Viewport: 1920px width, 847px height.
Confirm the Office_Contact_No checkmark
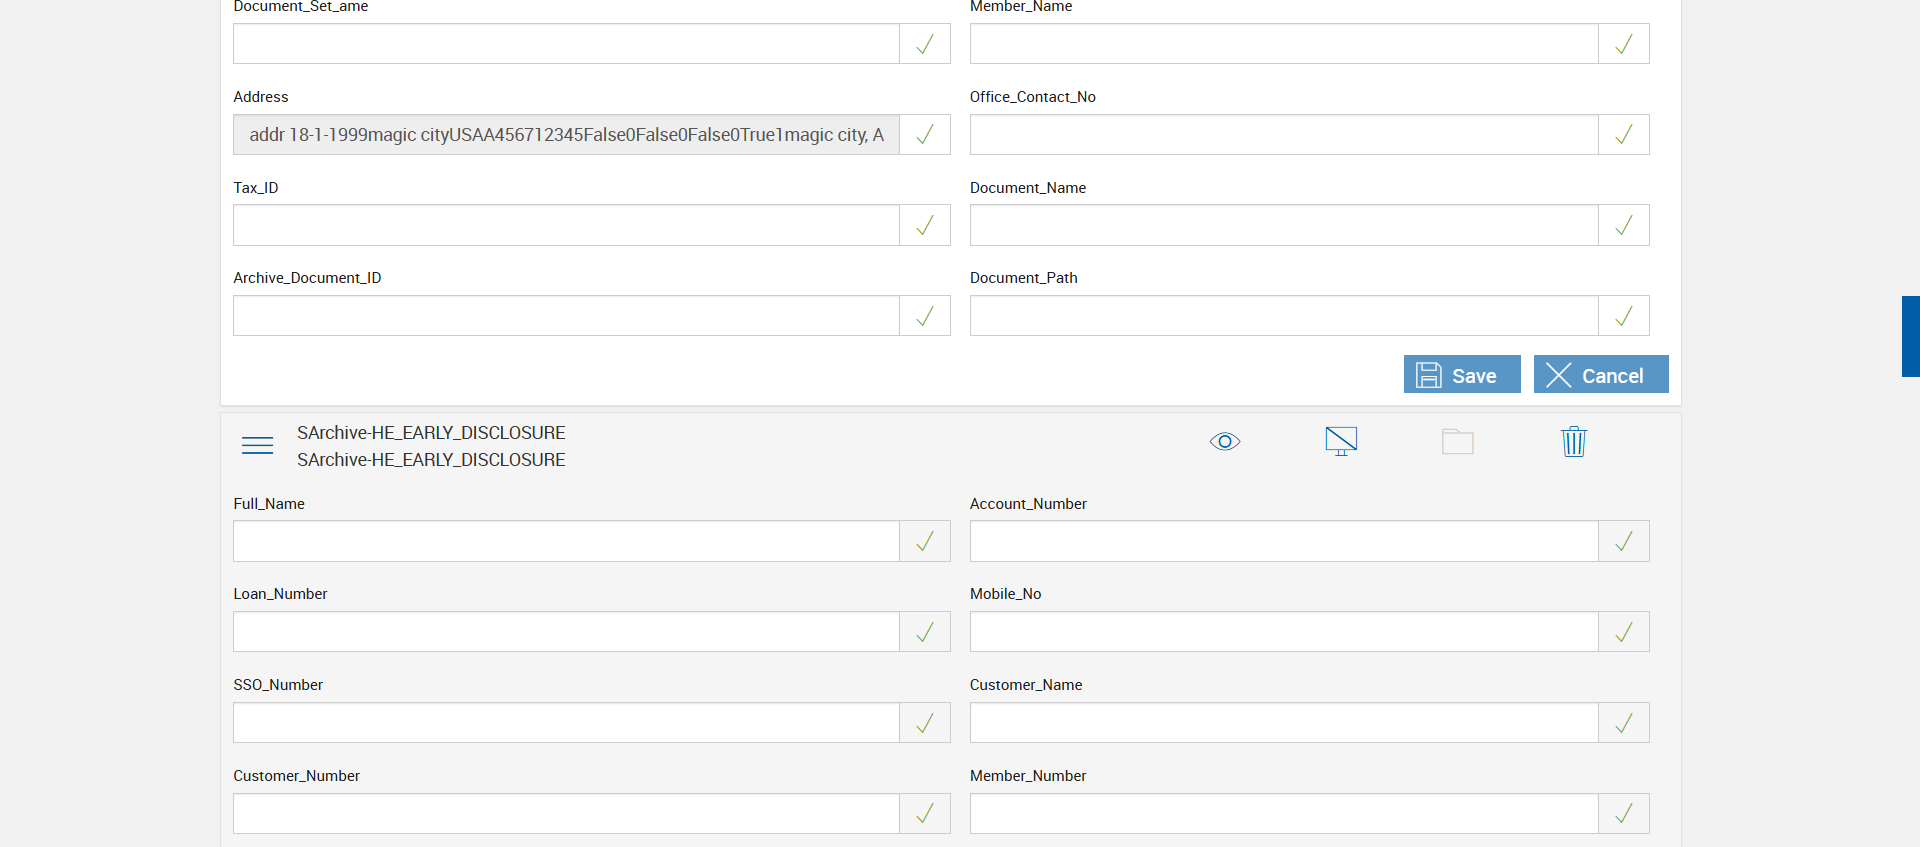click(x=1624, y=135)
